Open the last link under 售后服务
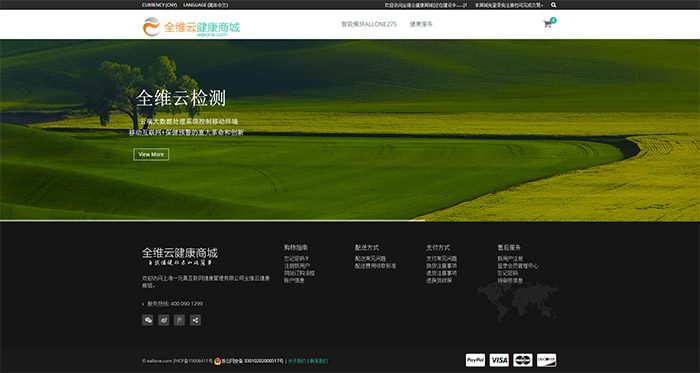The height and width of the screenshot is (373, 700). click(510, 280)
